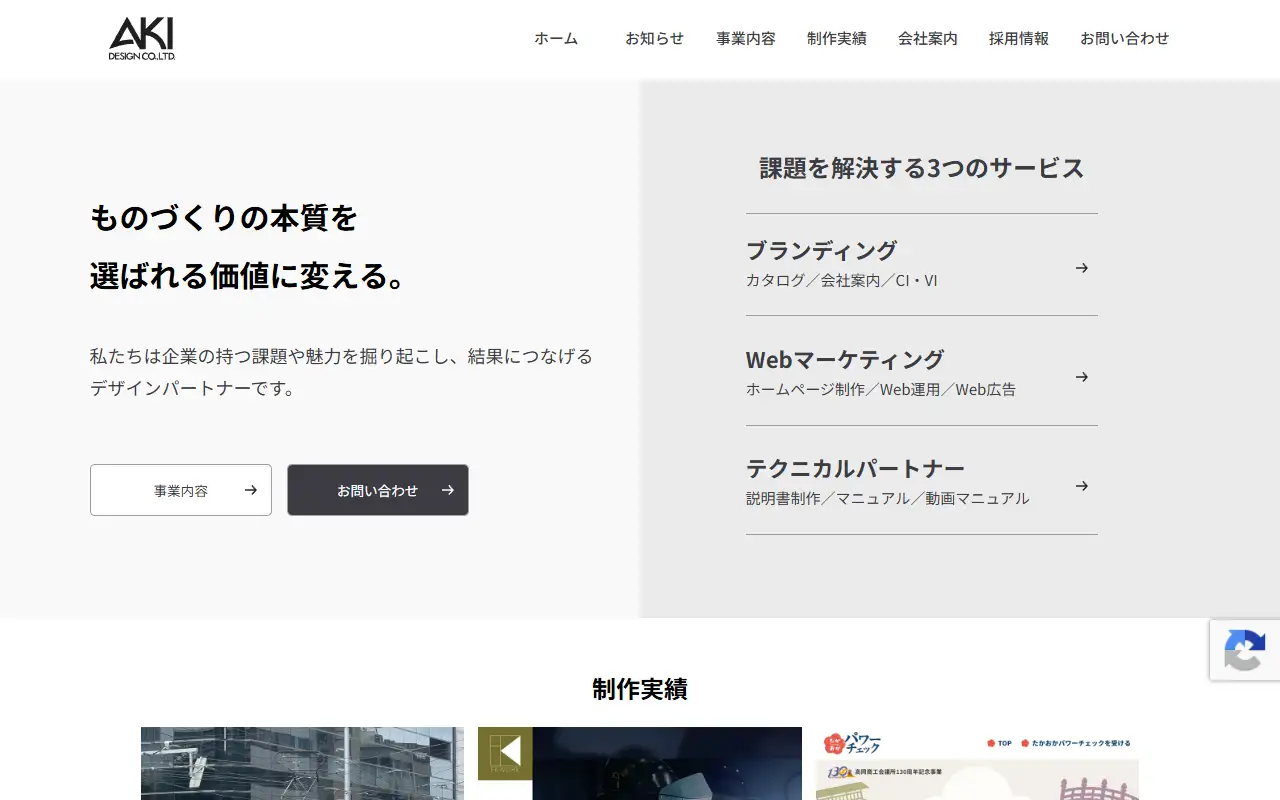Viewport: 1280px width, 800px height.
Task: Click the 選ばれる価値に変える。 headline line
Action: [250, 276]
